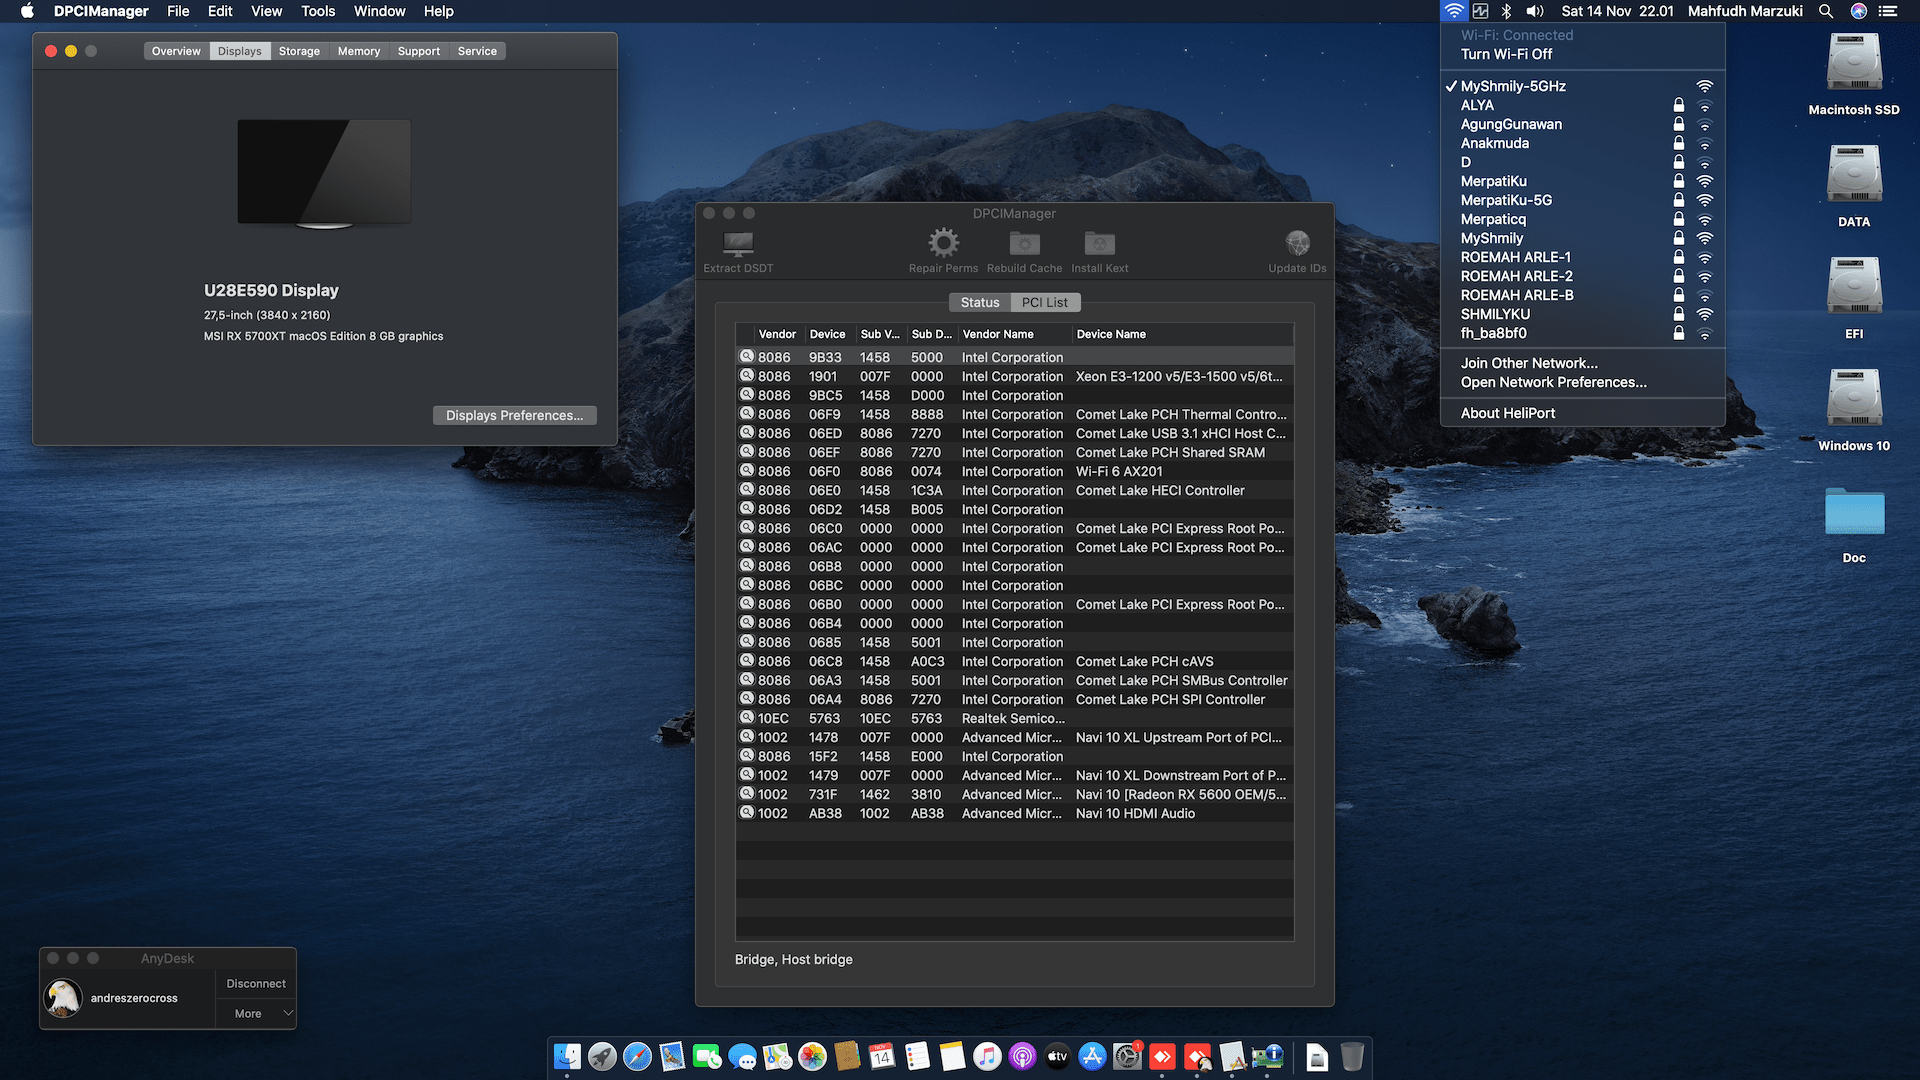
Task: Open Launchpad from the dock
Action: (602, 1056)
